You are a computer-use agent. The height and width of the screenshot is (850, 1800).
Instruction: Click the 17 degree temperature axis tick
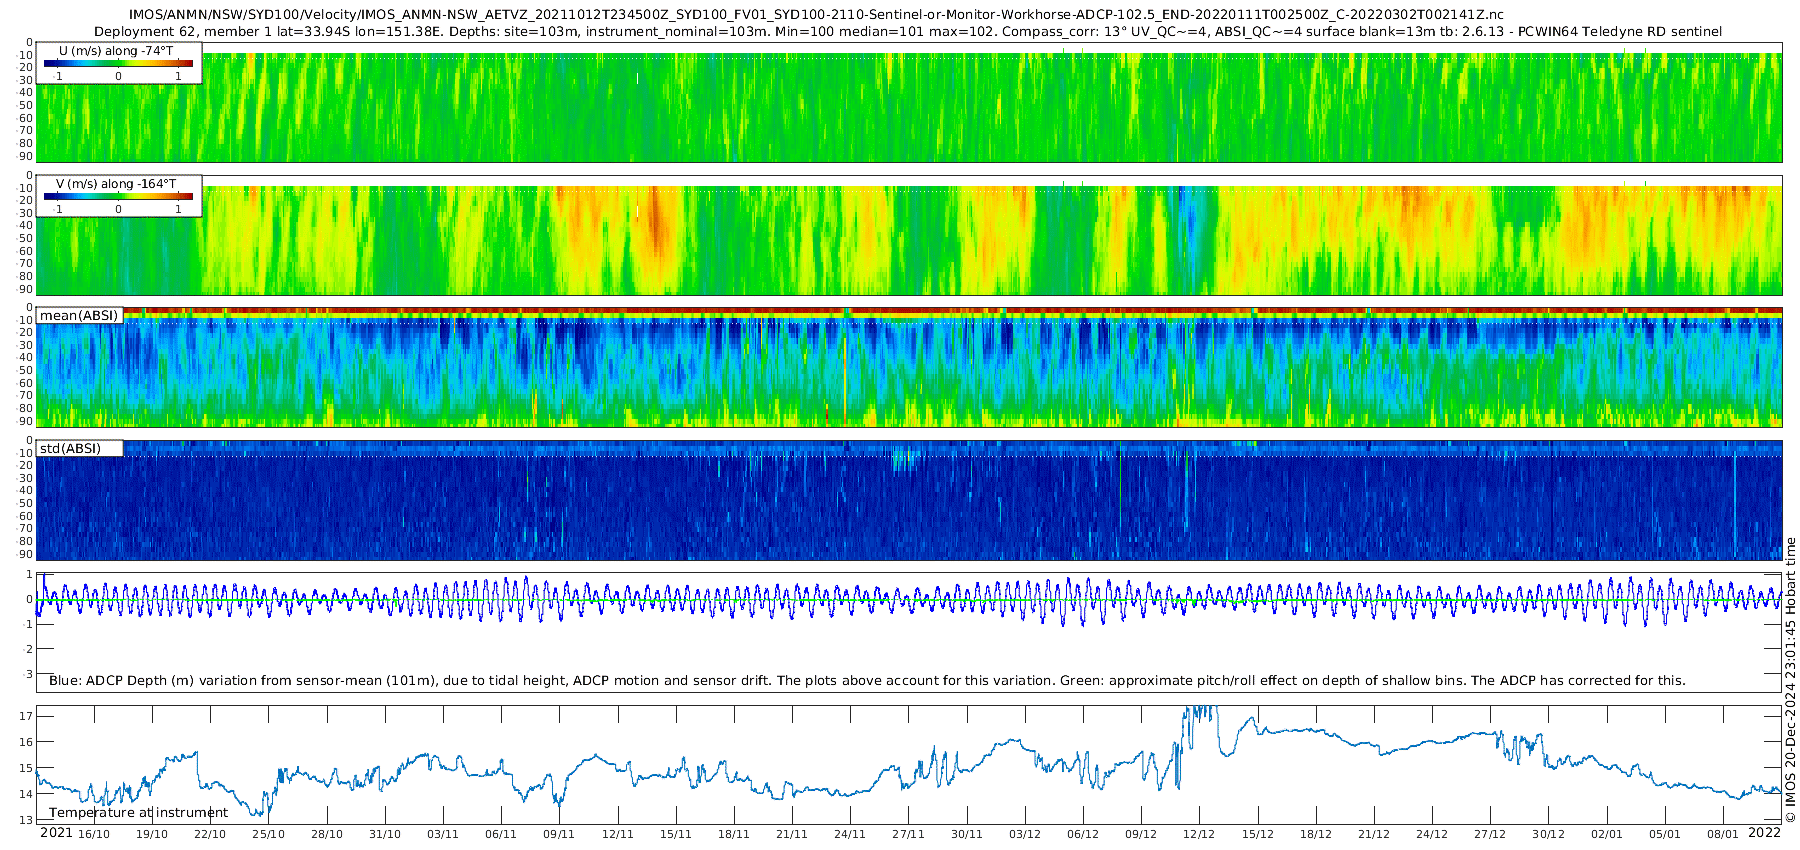pyautogui.click(x=26, y=716)
